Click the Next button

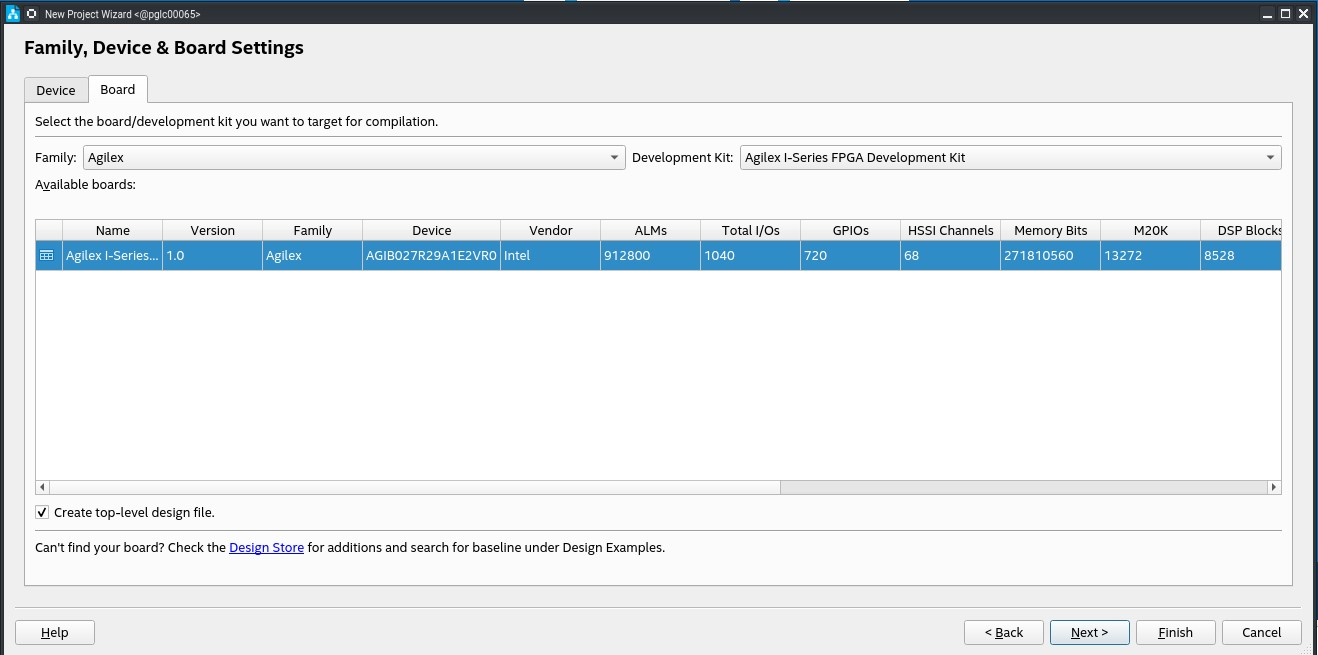[1089, 632]
